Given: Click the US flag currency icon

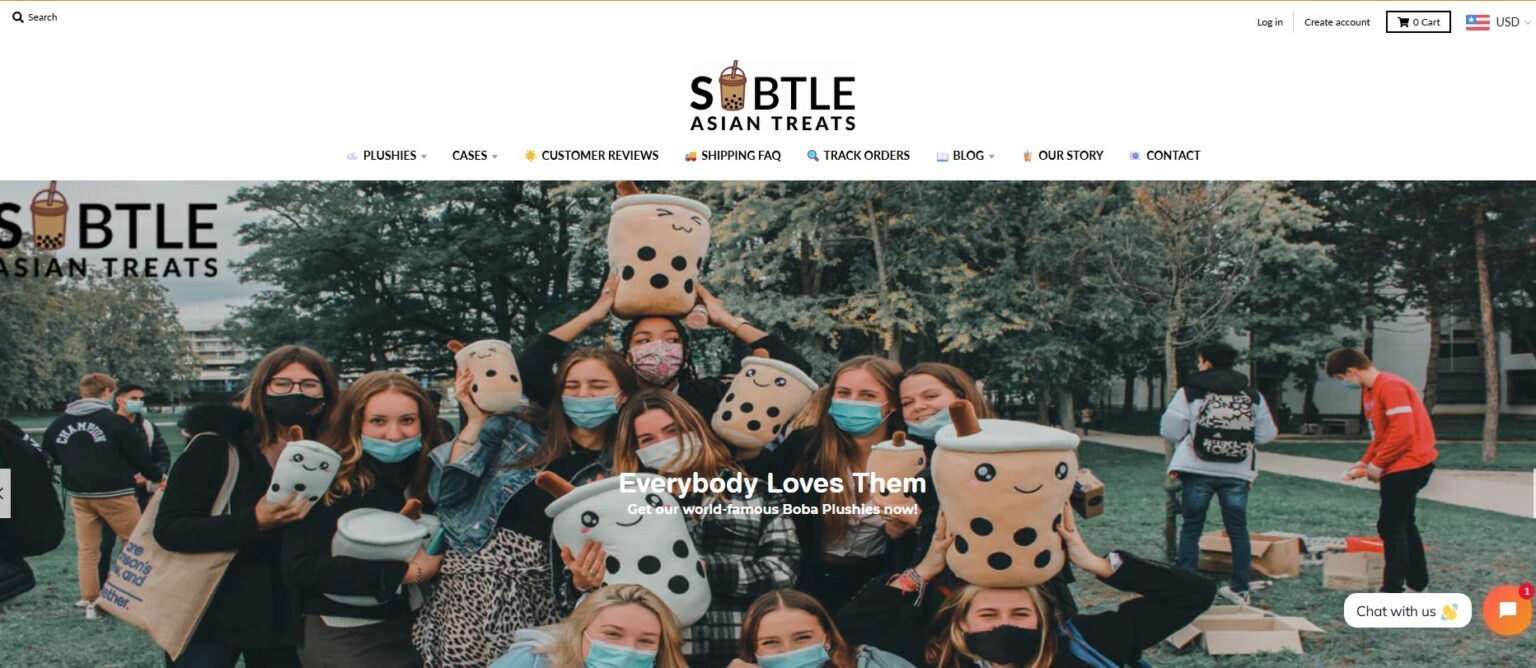Looking at the screenshot, I should (x=1477, y=22).
